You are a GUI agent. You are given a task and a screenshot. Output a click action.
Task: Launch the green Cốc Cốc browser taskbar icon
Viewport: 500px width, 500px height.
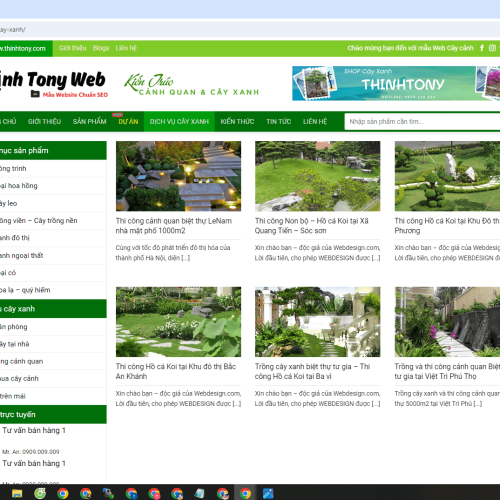tap(40, 493)
